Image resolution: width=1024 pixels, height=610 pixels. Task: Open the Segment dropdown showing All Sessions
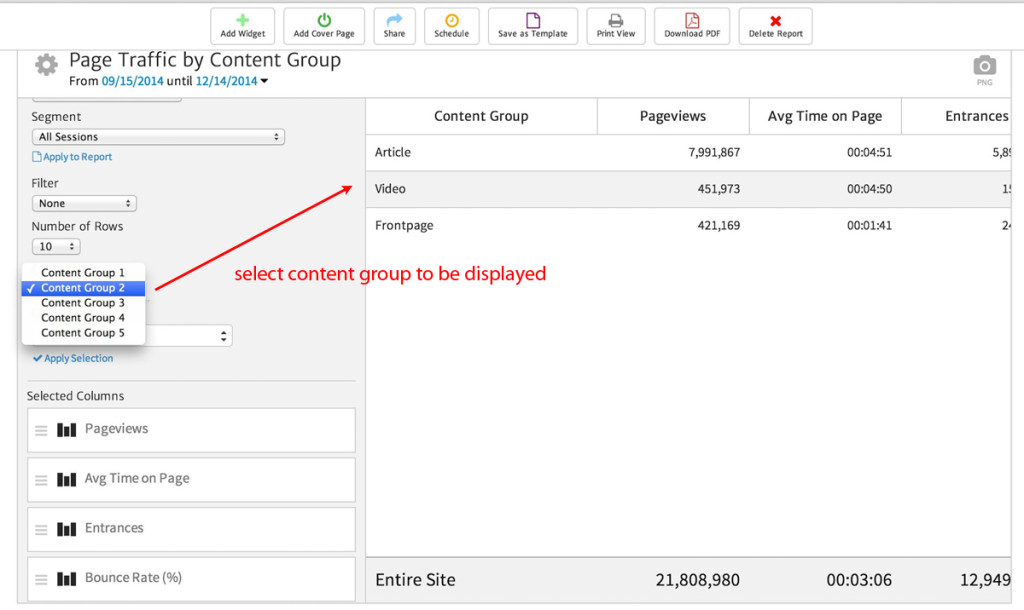click(x=157, y=136)
